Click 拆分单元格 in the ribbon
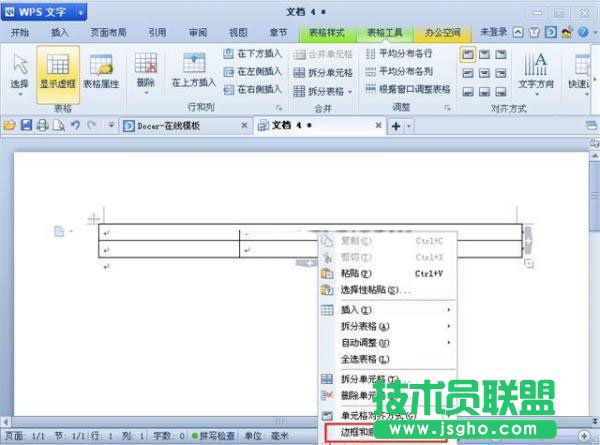 tap(327, 72)
